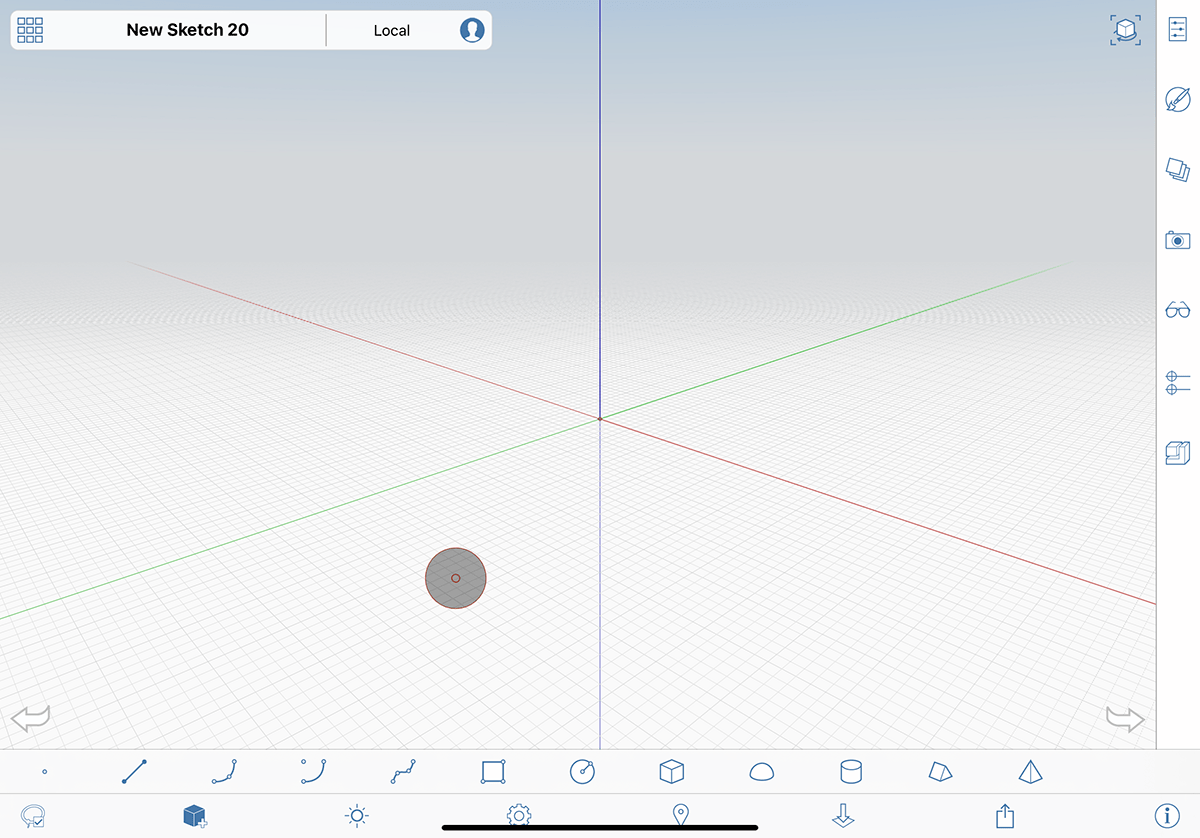The width and height of the screenshot is (1200, 838).
Task: Tap the download import arrow
Action: [843, 816]
